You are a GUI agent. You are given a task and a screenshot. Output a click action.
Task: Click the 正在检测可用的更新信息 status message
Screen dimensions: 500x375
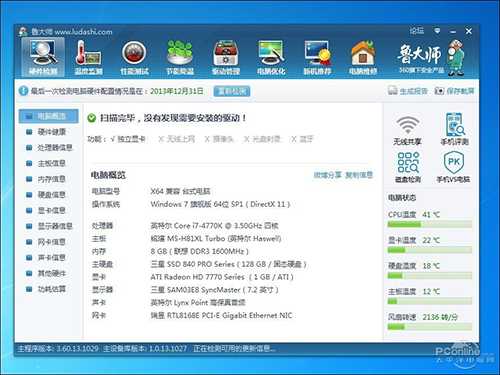click(x=234, y=349)
